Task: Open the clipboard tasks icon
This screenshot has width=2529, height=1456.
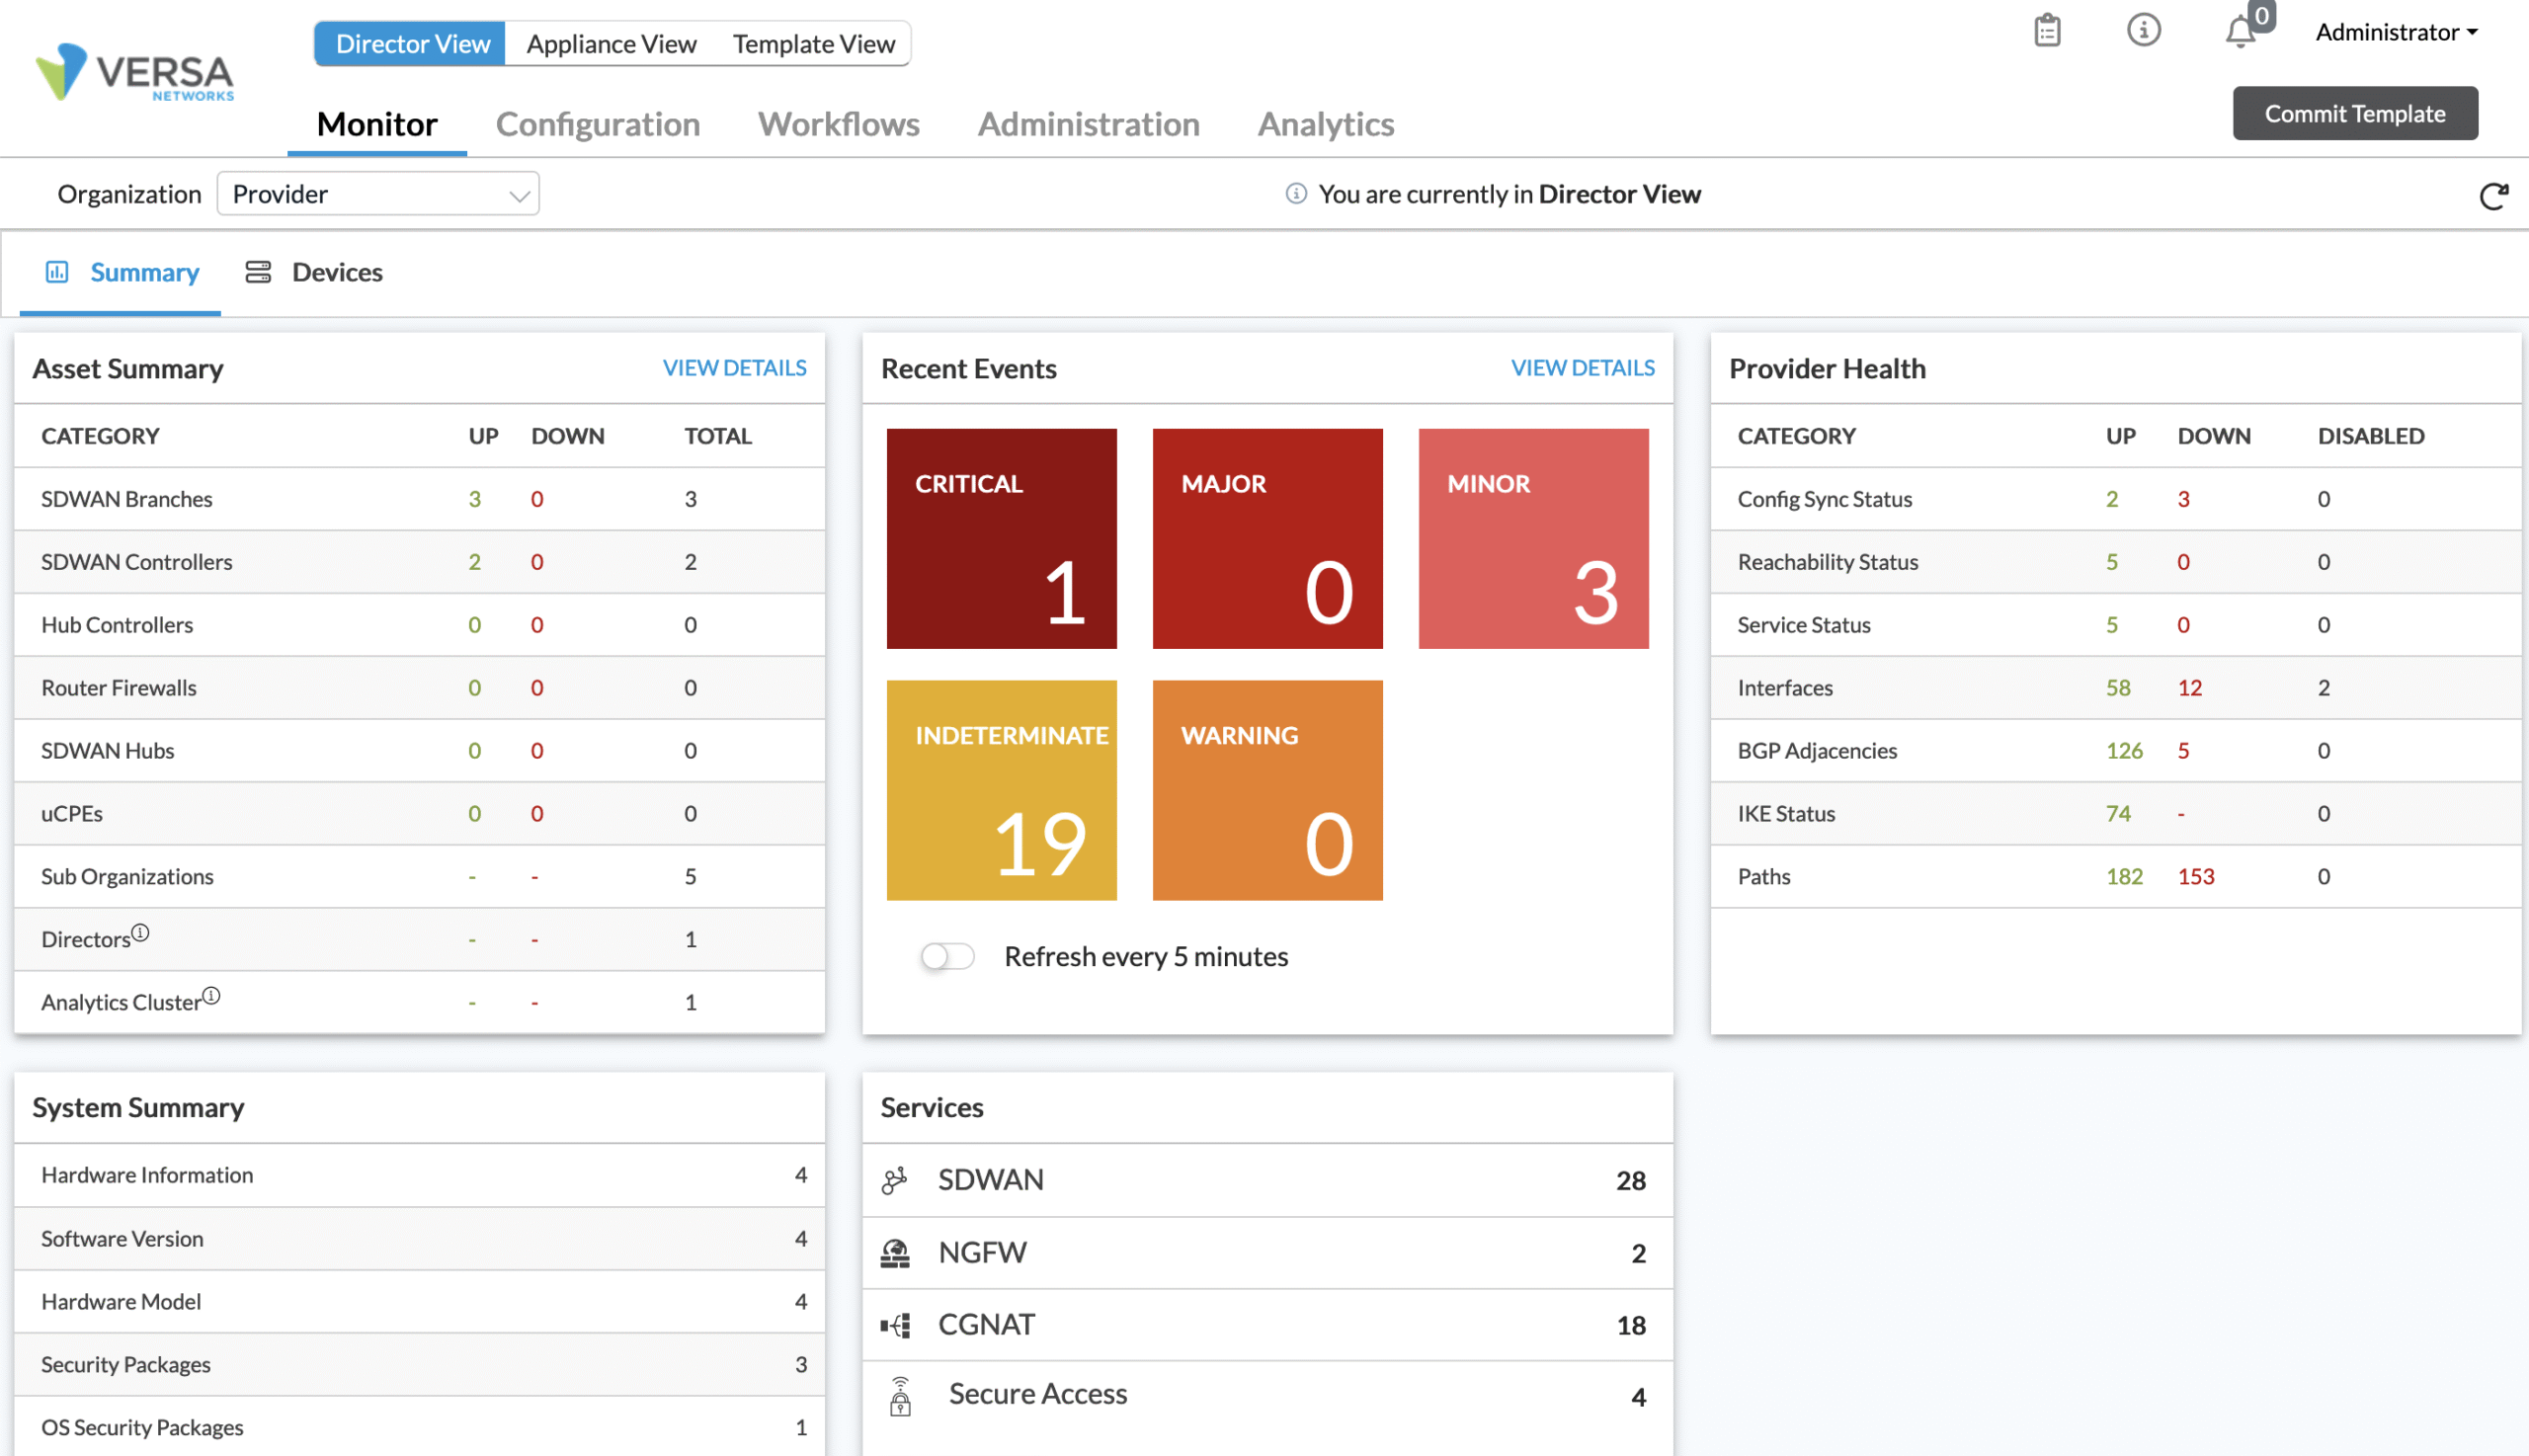Action: tap(2047, 31)
